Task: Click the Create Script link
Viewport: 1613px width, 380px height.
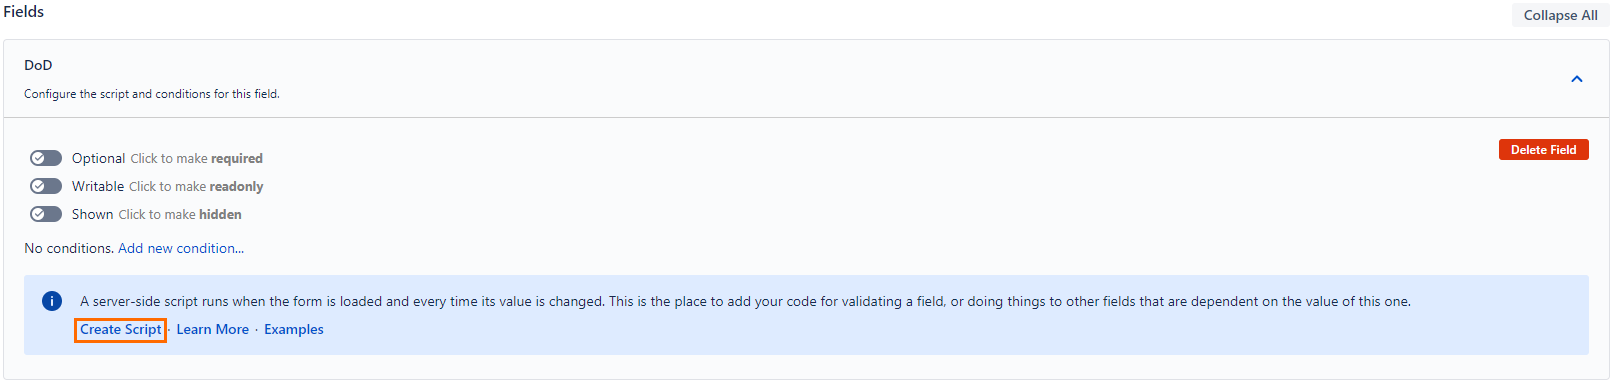Action: pyautogui.click(x=120, y=329)
